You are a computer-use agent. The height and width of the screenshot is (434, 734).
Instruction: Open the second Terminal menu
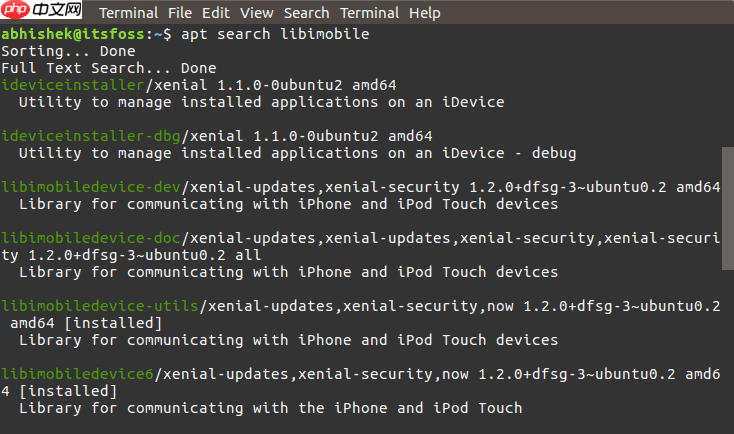point(370,13)
